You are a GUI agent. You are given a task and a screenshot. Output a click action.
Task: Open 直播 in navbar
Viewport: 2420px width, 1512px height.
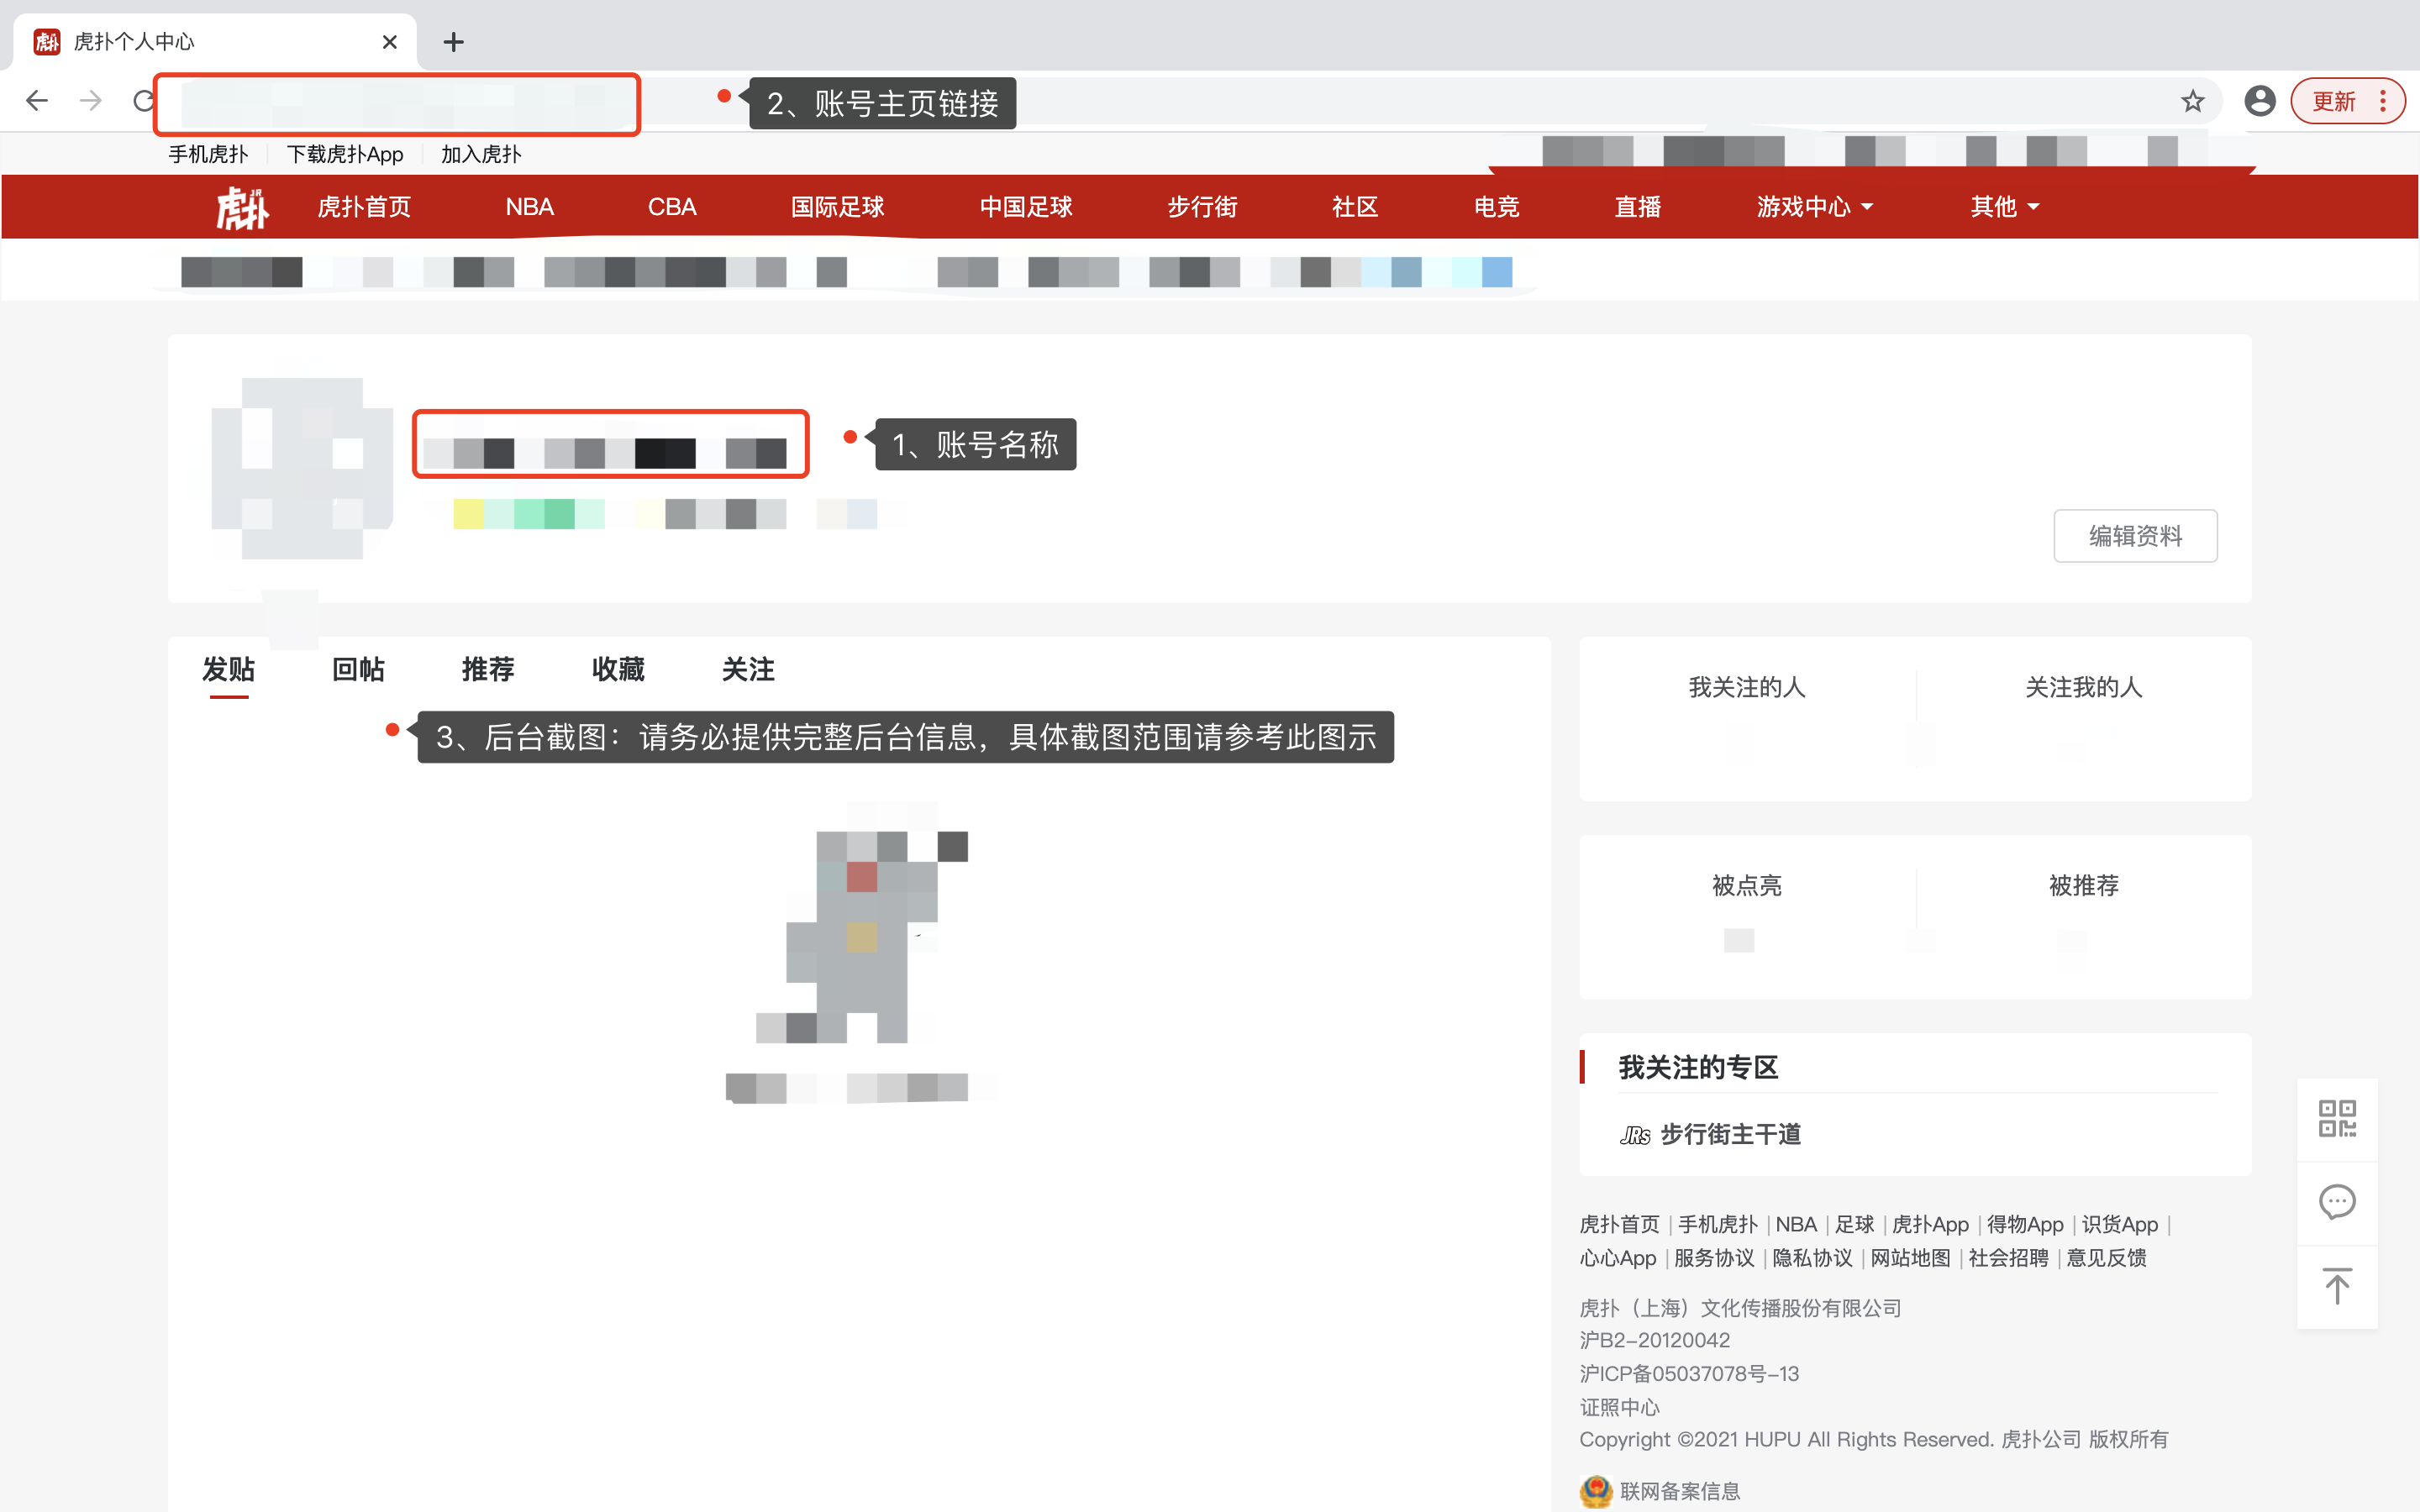(x=1637, y=207)
